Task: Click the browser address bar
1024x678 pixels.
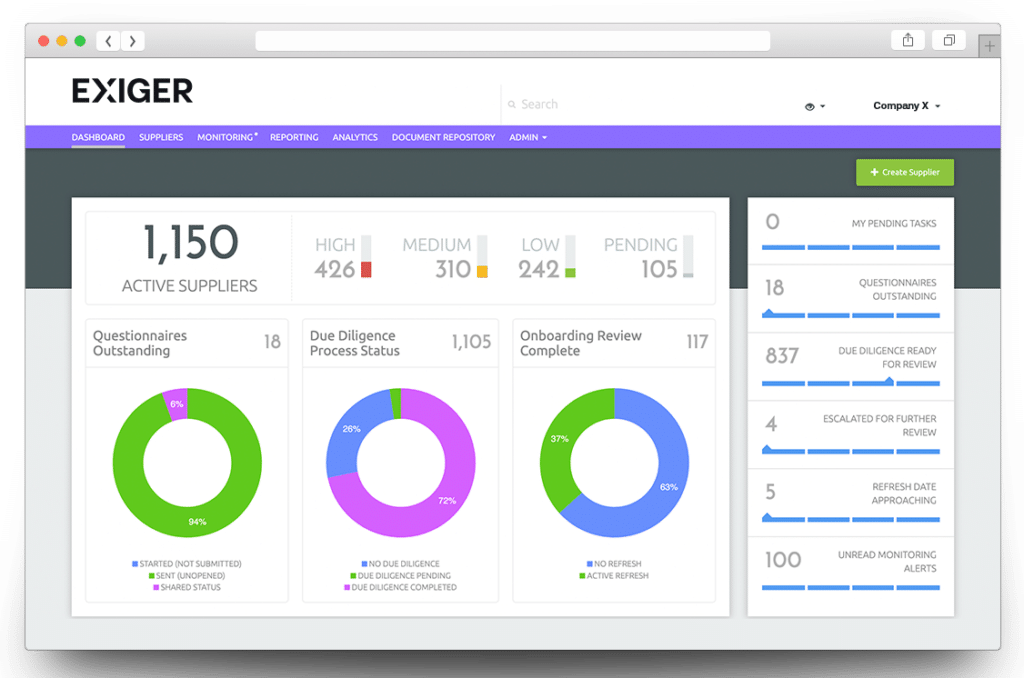Action: coord(513,41)
